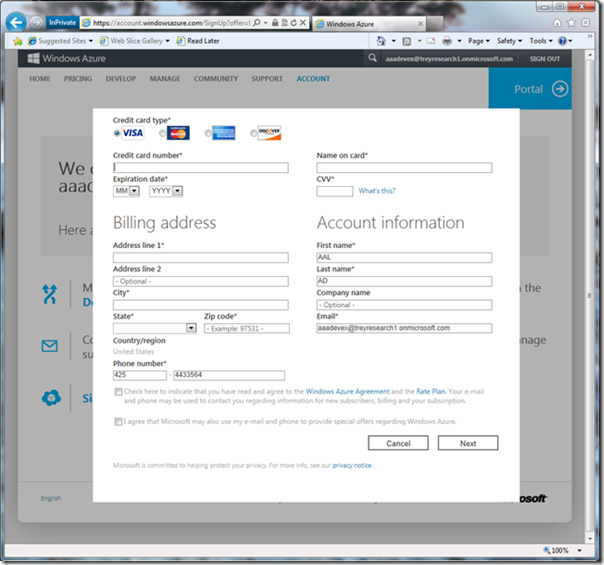Open the Favorites star icon

[x=571, y=23]
